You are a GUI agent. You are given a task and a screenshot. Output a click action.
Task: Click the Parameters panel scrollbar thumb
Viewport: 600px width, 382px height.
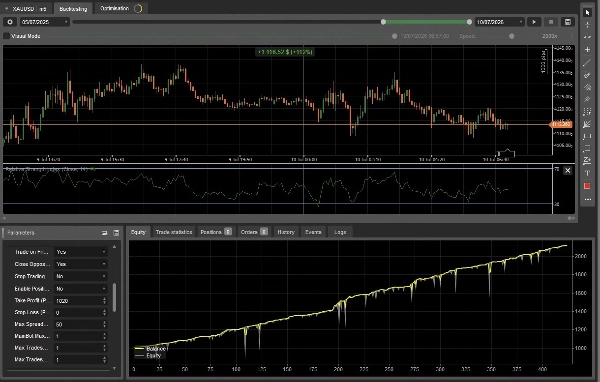tap(114, 297)
